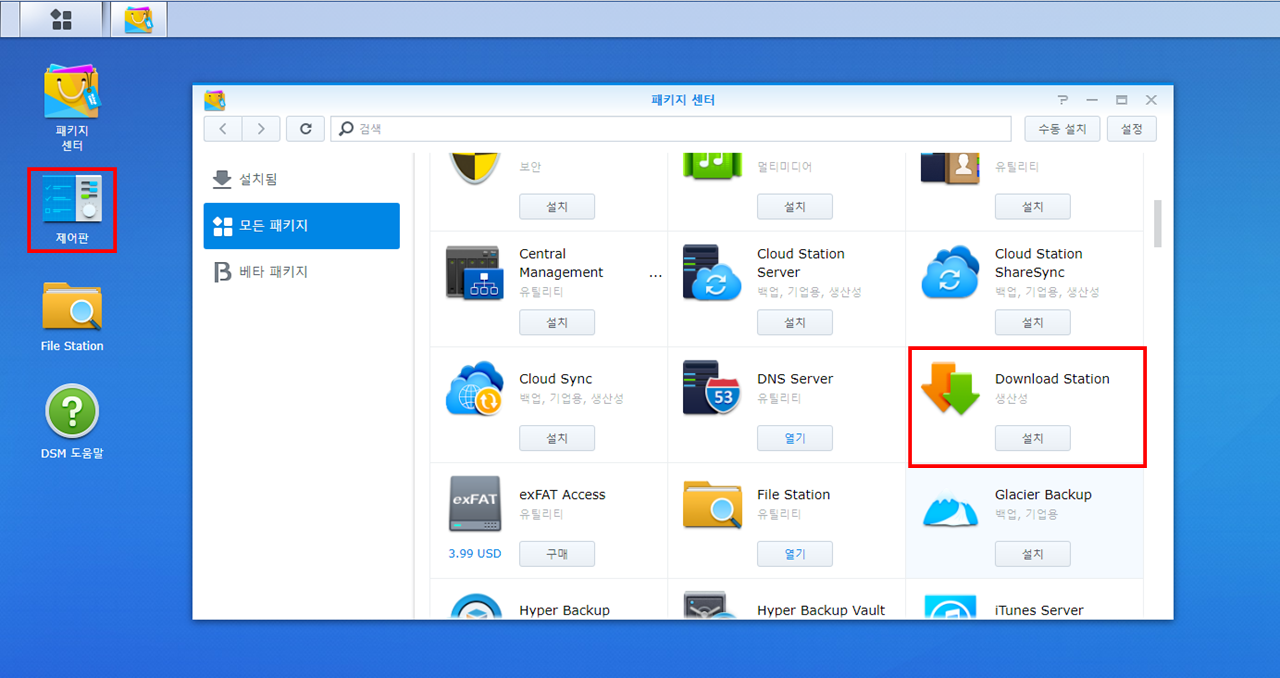Click the 수동 설치 button
Screen dimensions: 1280x678
[1062, 129]
